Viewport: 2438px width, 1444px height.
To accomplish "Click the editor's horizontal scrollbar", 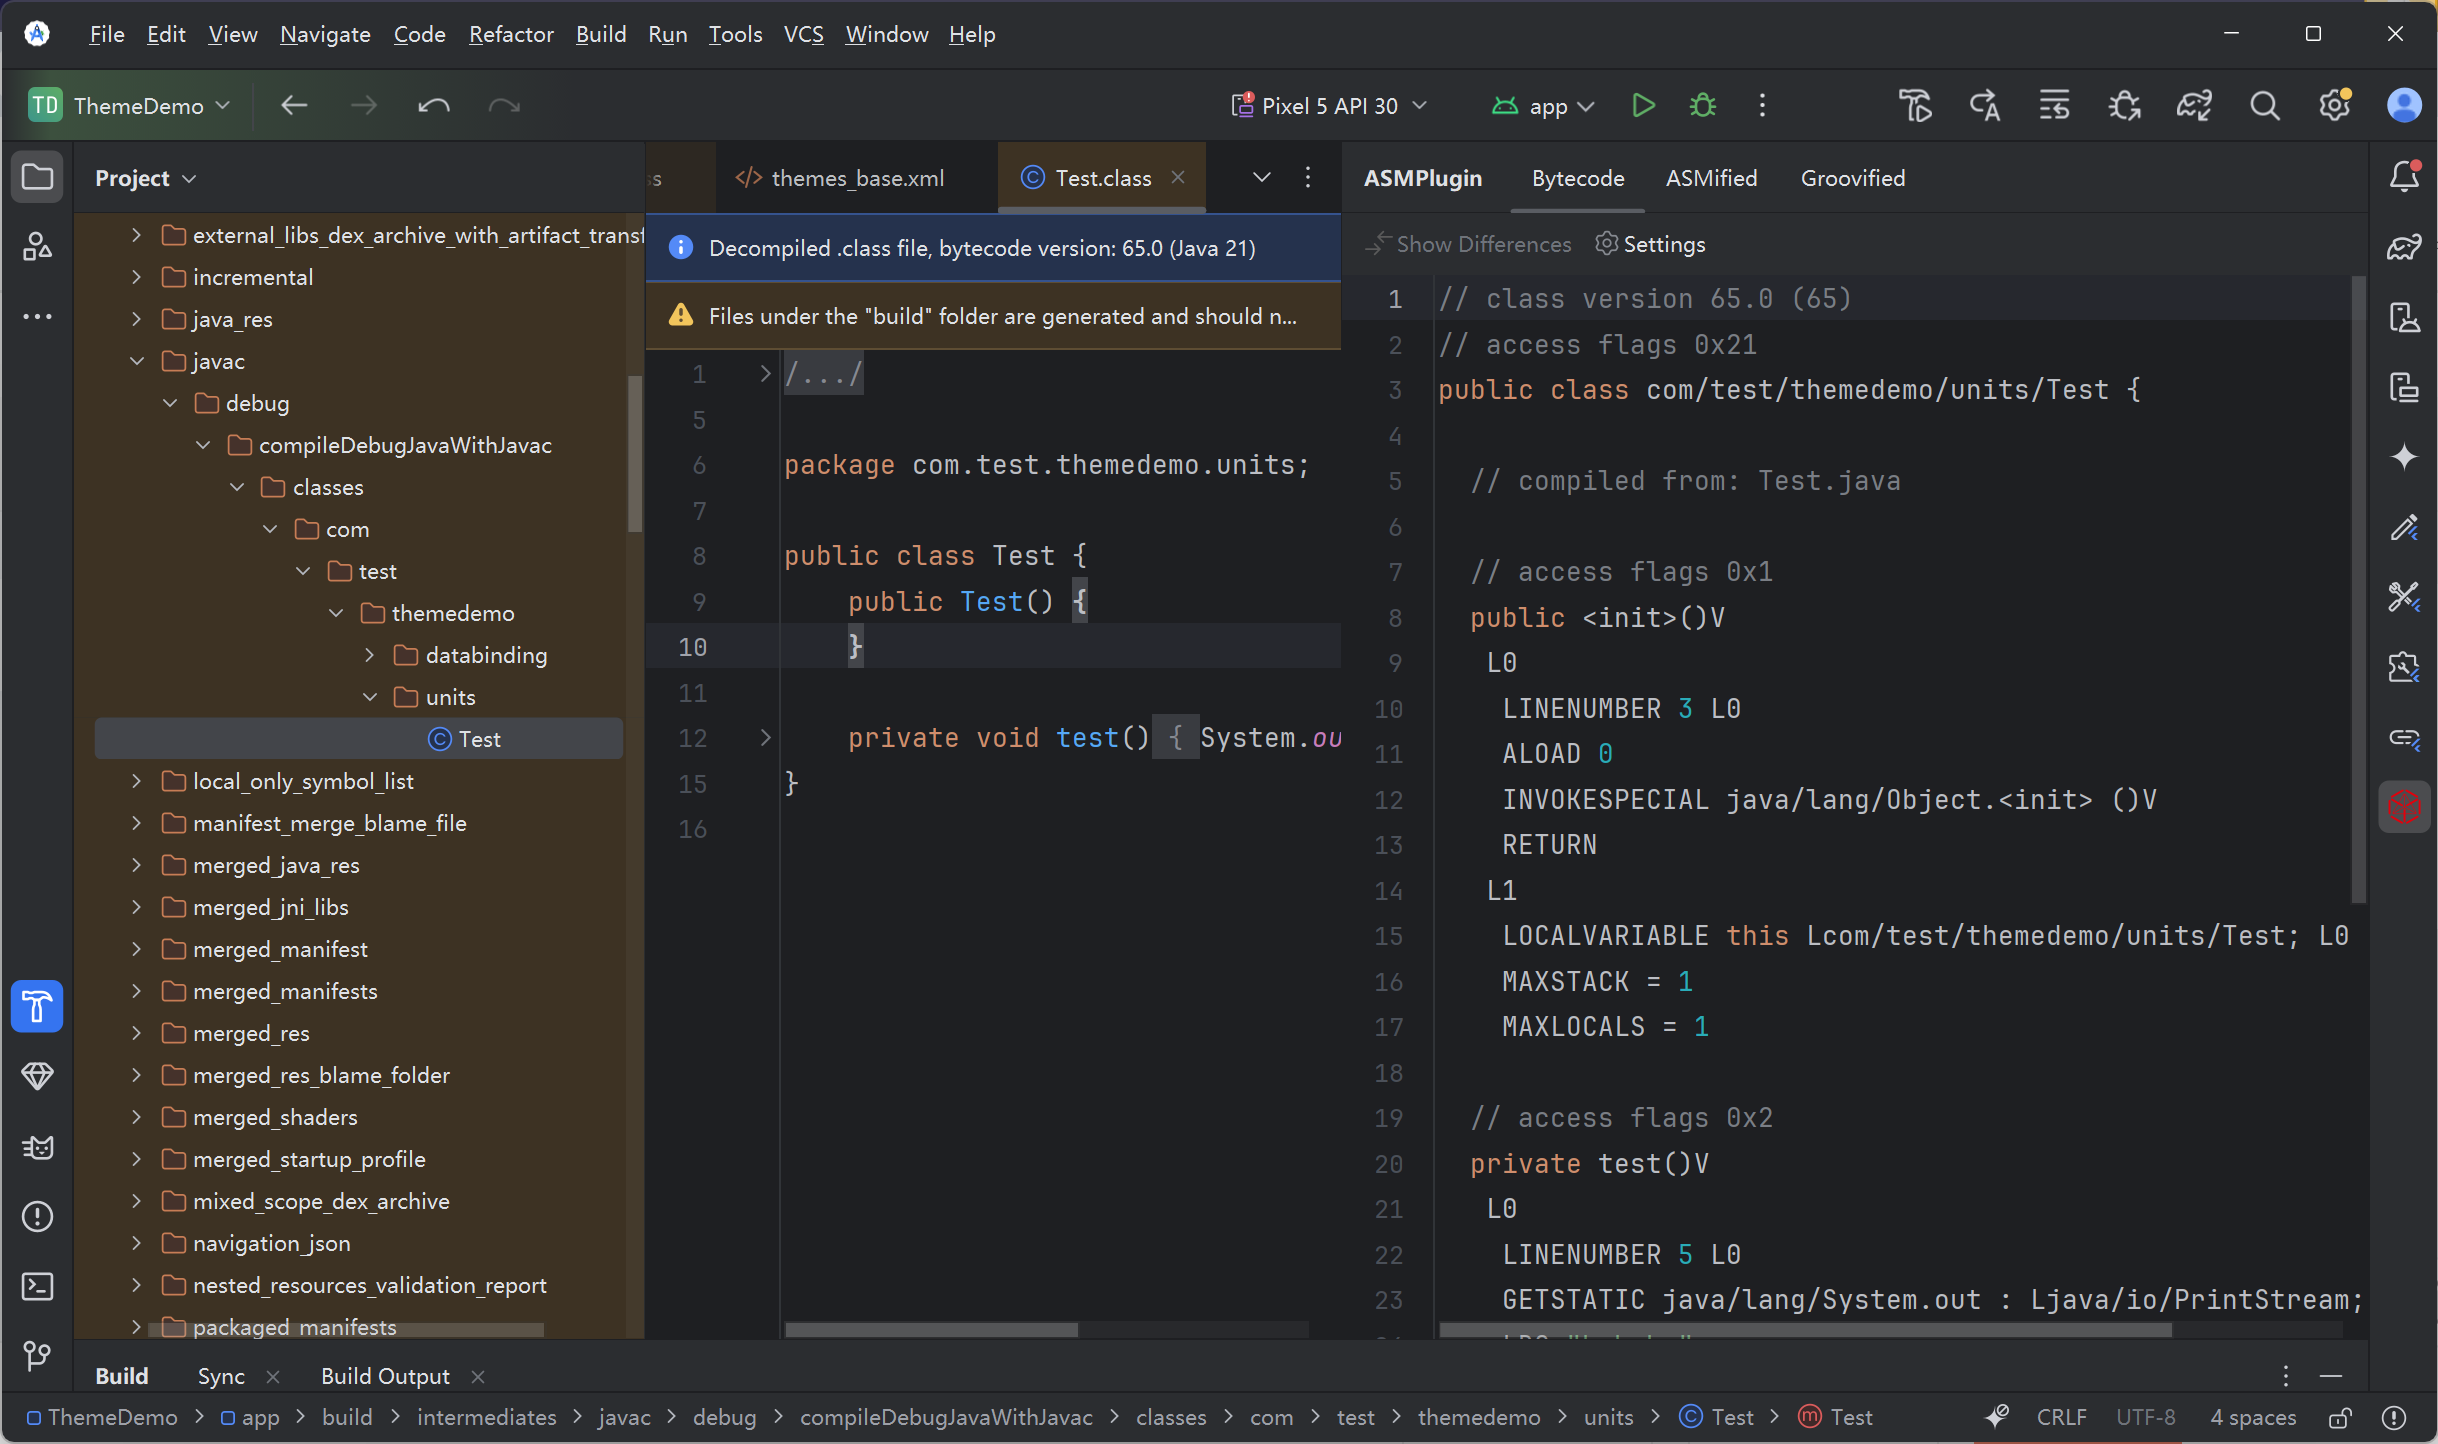I will [930, 1329].
